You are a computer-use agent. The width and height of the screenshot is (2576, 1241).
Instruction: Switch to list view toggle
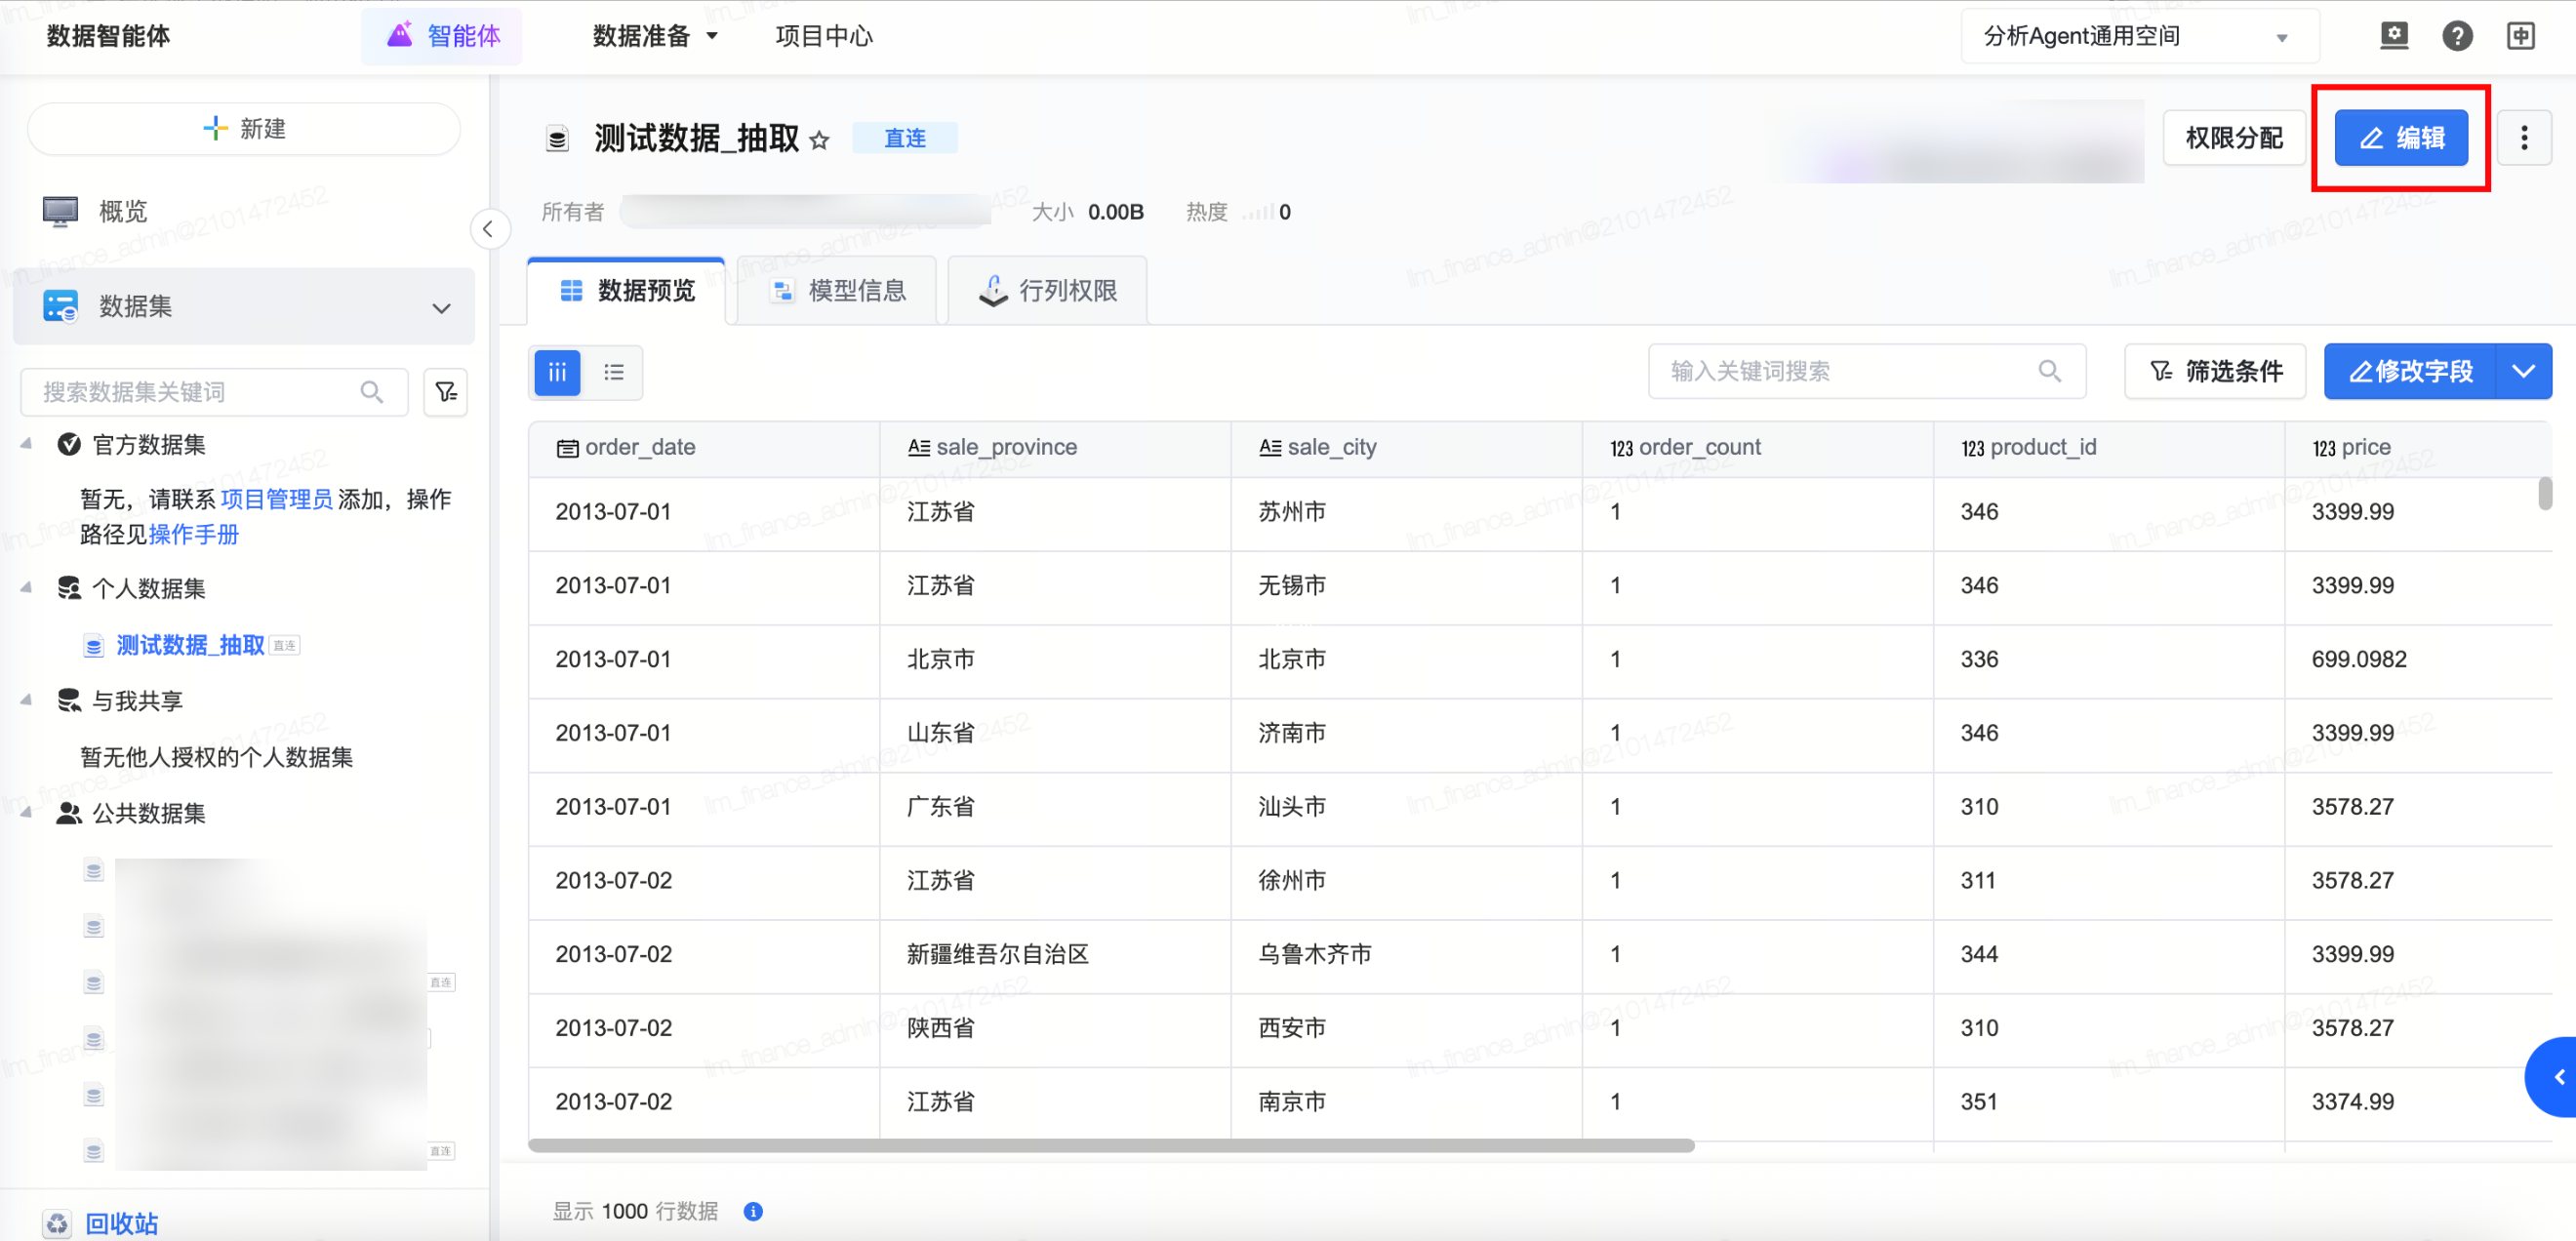(x=614, y=372)
